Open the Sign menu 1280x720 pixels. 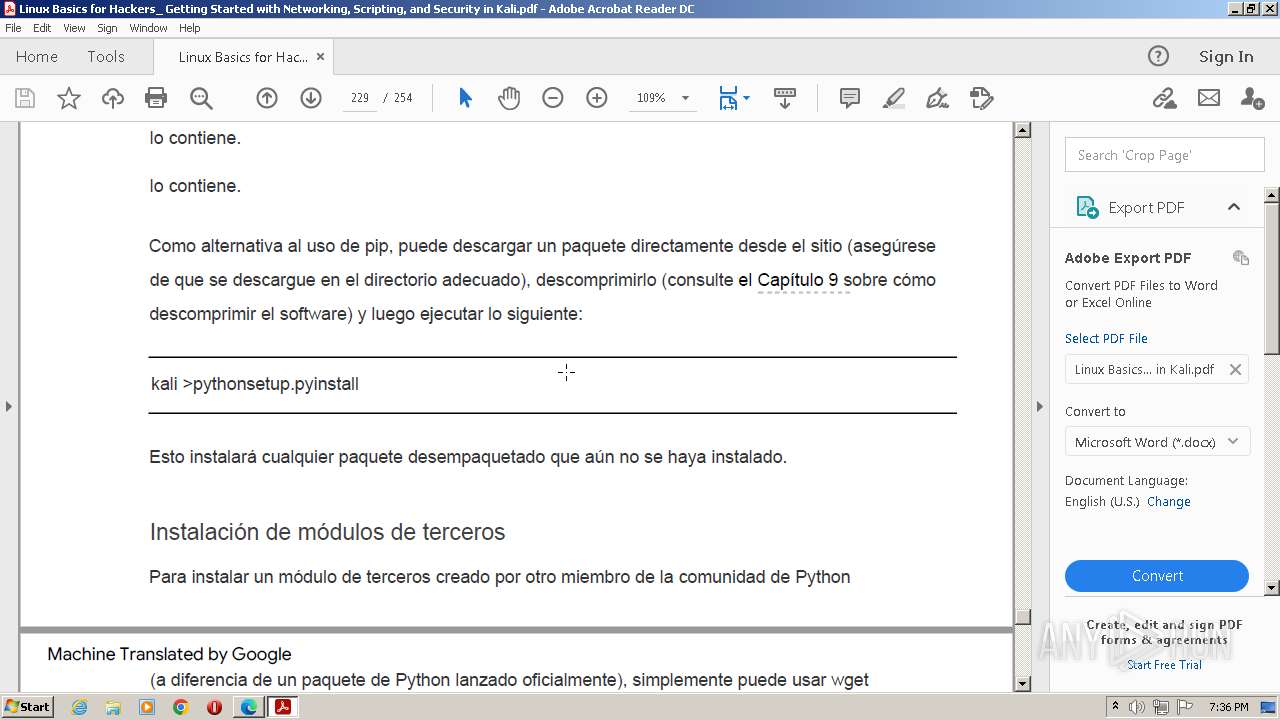[107, 28]
